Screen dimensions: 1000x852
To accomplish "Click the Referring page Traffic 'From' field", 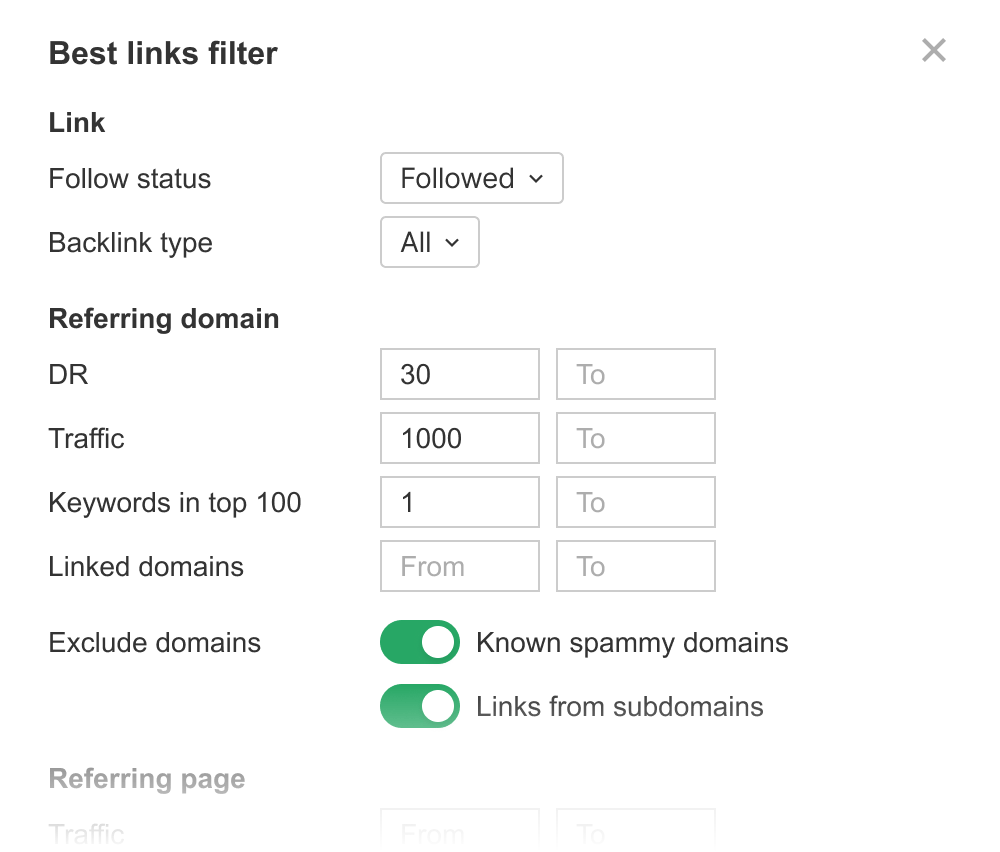I will click(459, 830).
